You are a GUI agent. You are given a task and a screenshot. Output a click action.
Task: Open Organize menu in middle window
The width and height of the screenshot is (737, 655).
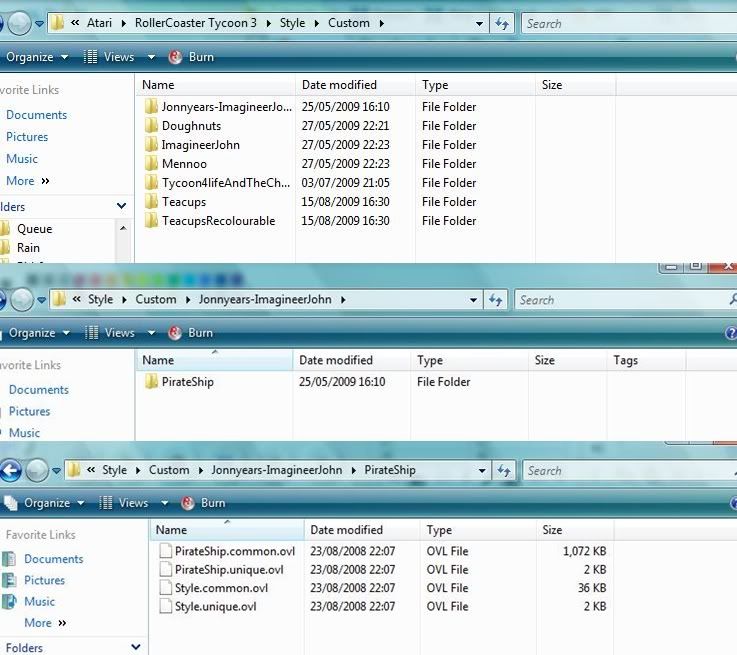[39, 333]
